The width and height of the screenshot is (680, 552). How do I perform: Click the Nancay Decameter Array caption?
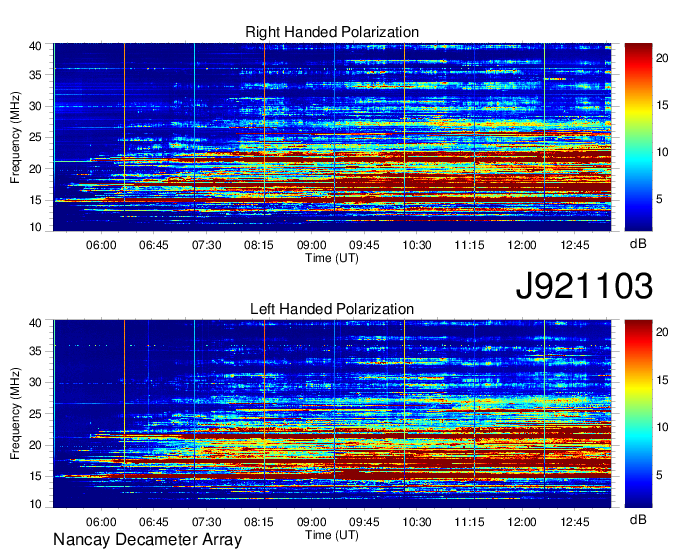[x=147, y=539]
